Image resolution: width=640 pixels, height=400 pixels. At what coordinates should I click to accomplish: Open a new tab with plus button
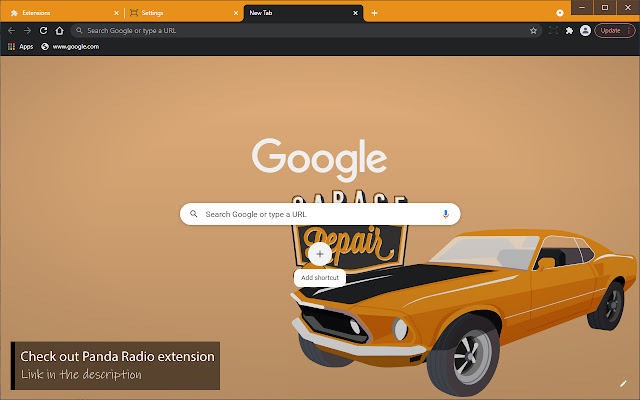coord(374,13)
